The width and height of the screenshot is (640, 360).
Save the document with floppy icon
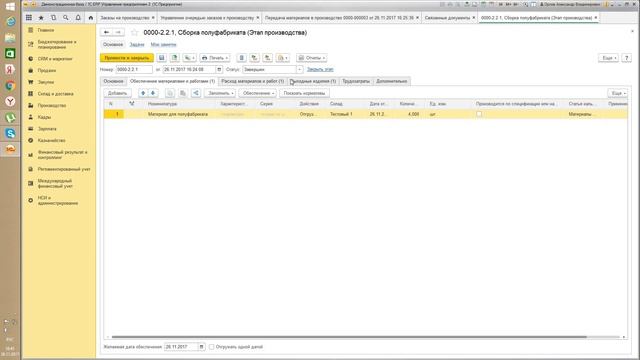162,58
